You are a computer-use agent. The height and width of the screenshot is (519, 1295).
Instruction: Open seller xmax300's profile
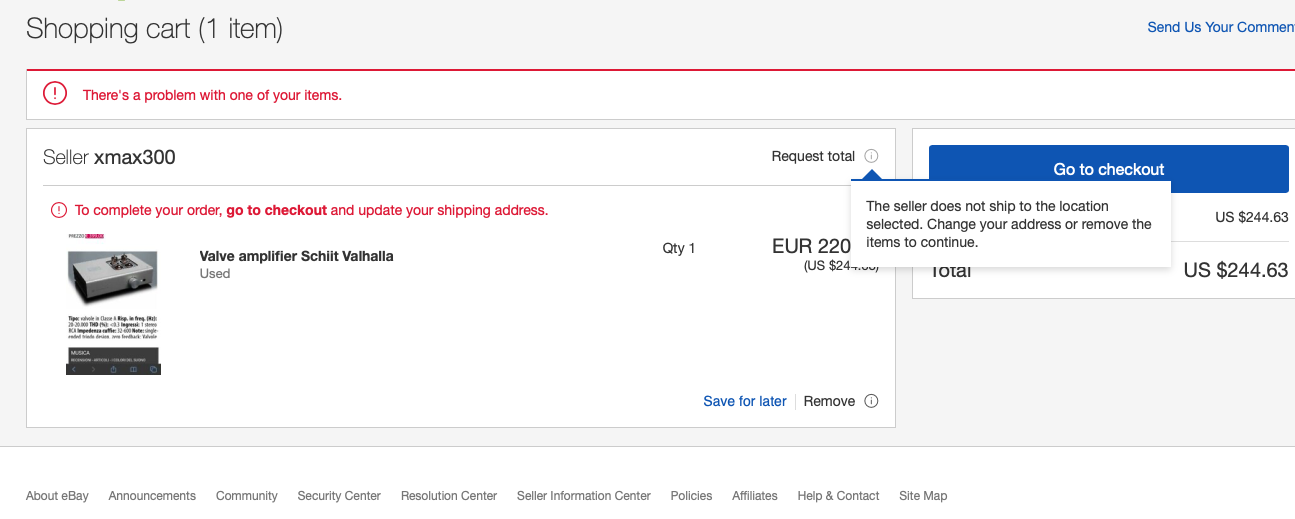click(x=135, y=157)
